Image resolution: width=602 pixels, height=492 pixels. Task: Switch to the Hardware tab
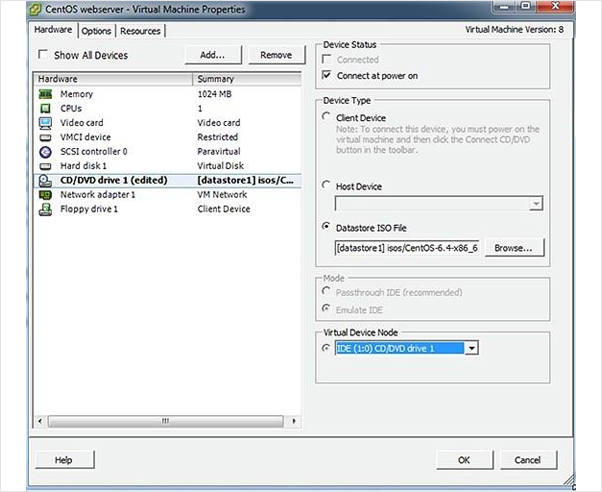click(53, 30)
